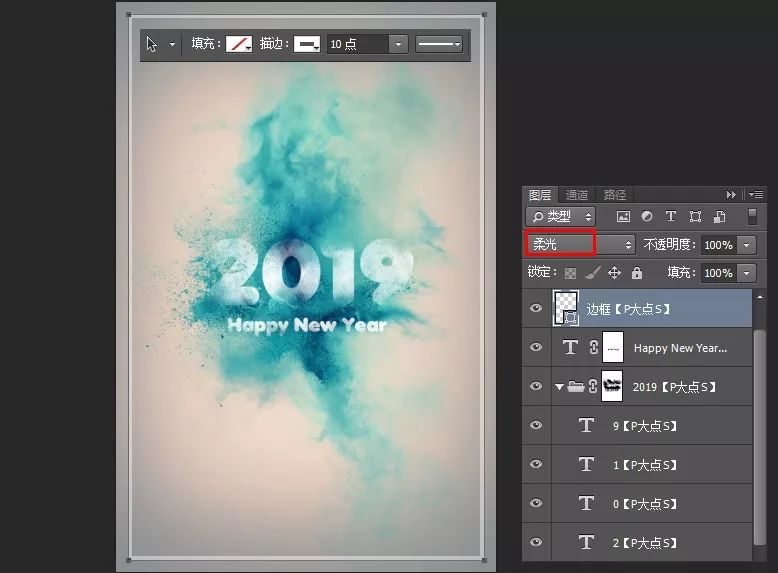
Task: Open the opacity slider dropdown arrow
Action: (746, 245)
